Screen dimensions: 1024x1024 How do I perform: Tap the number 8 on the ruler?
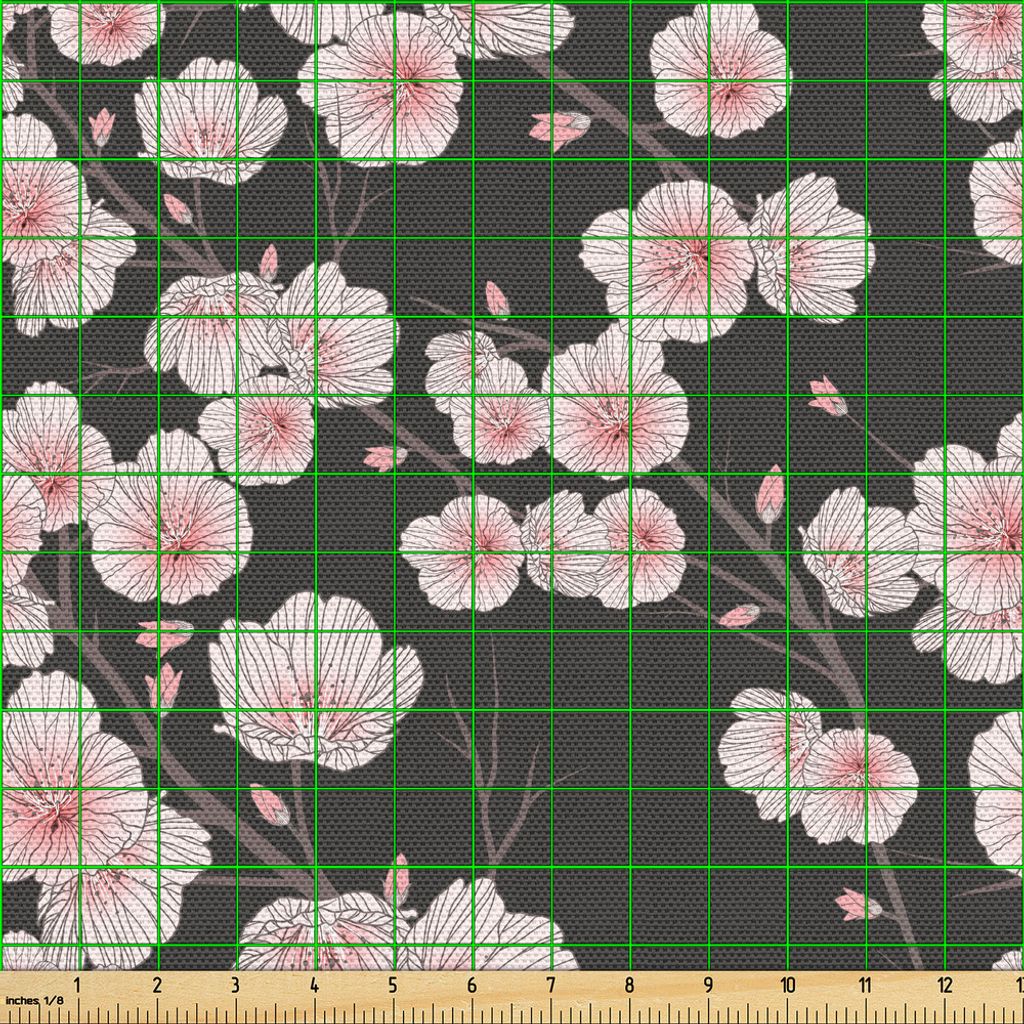point(630,986)
